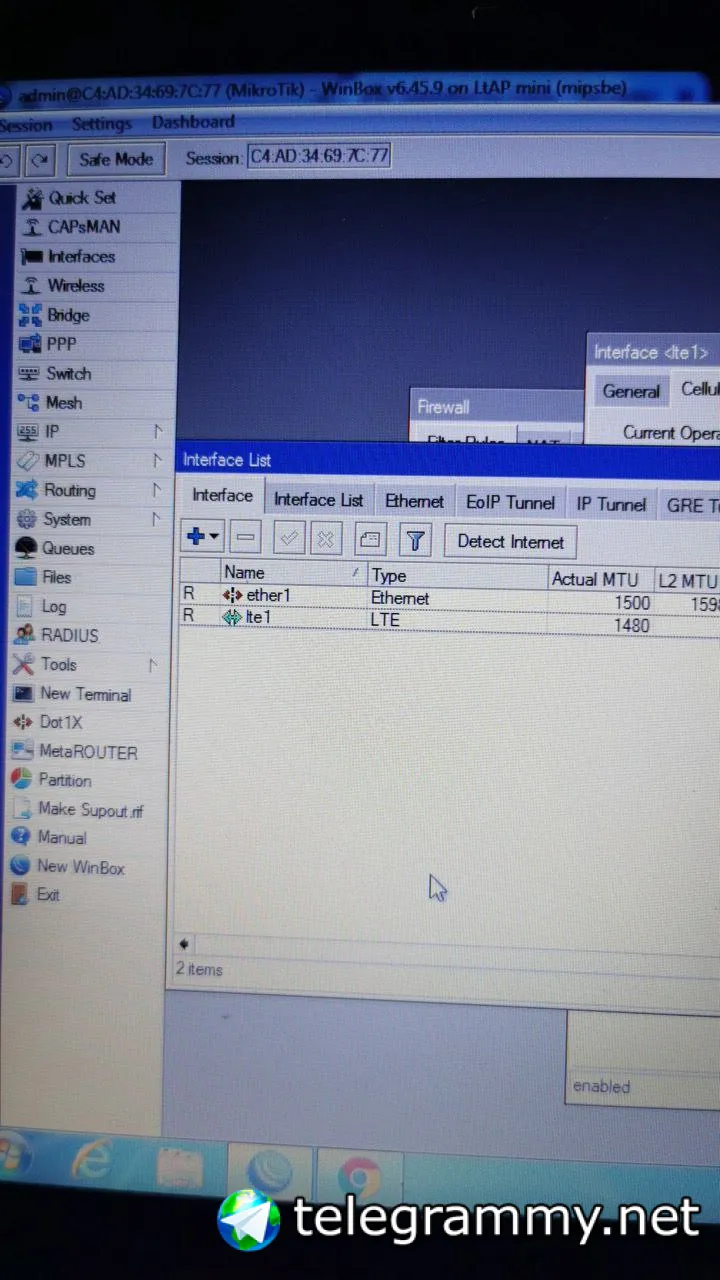Click the WinBox taskbar icon

pos(270,1173)
